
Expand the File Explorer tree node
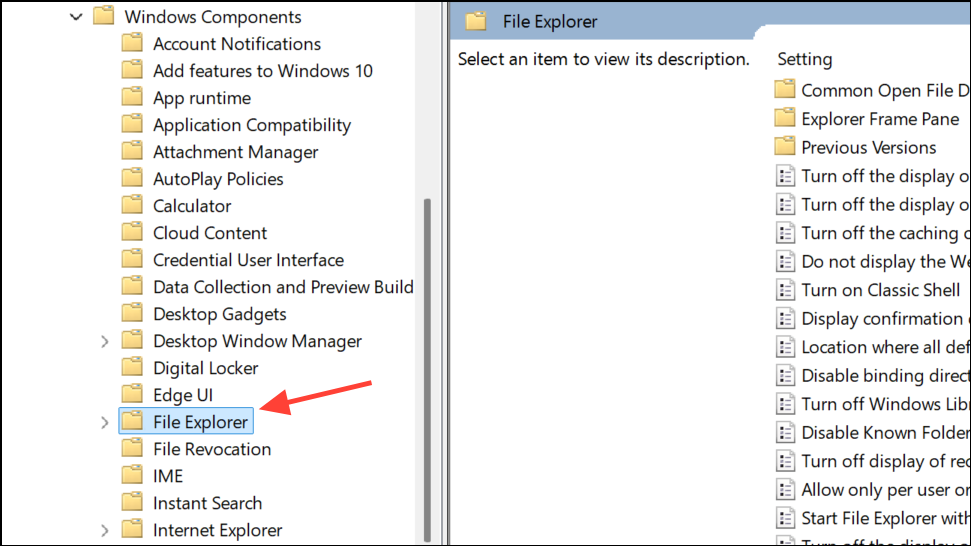(105, 422)
